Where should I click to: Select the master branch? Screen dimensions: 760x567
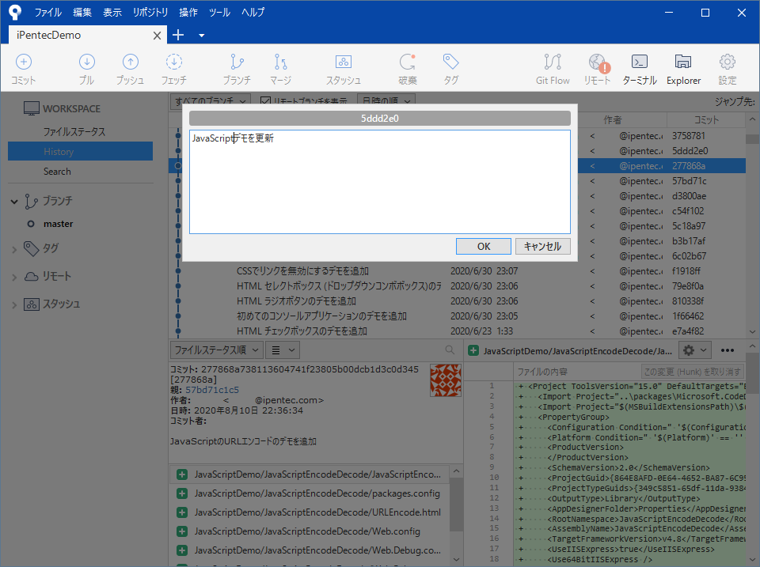[58, 224]
